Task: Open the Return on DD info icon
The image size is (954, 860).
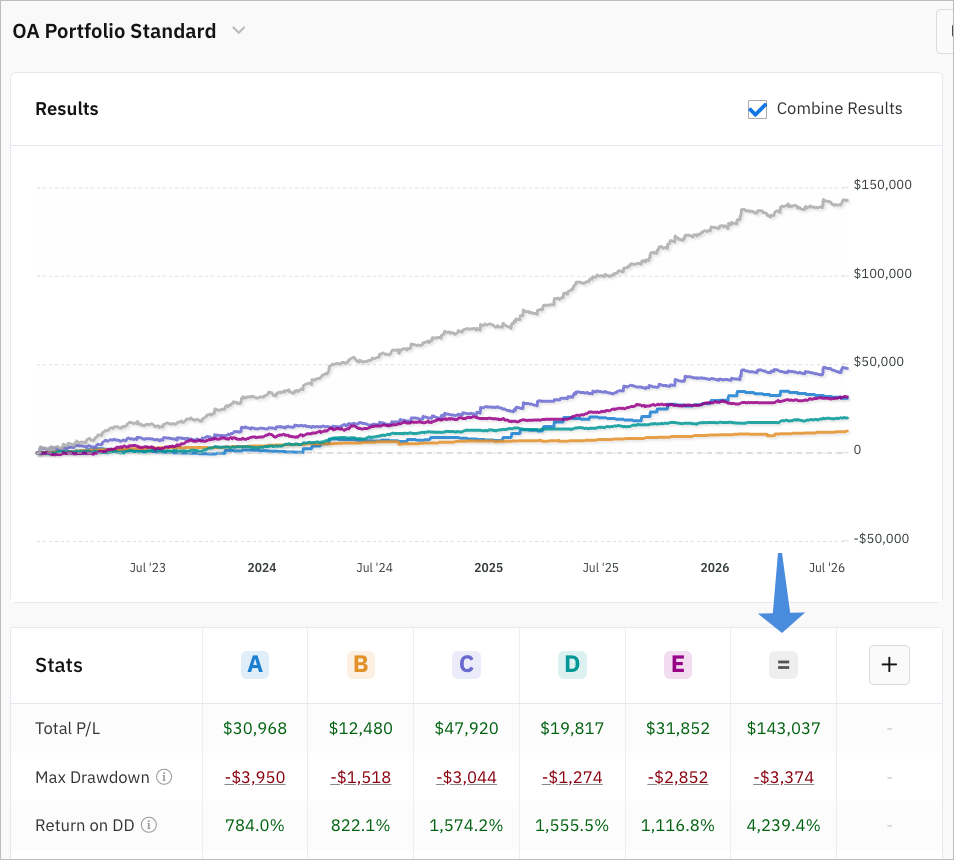Action: click(x=149, y=825)
